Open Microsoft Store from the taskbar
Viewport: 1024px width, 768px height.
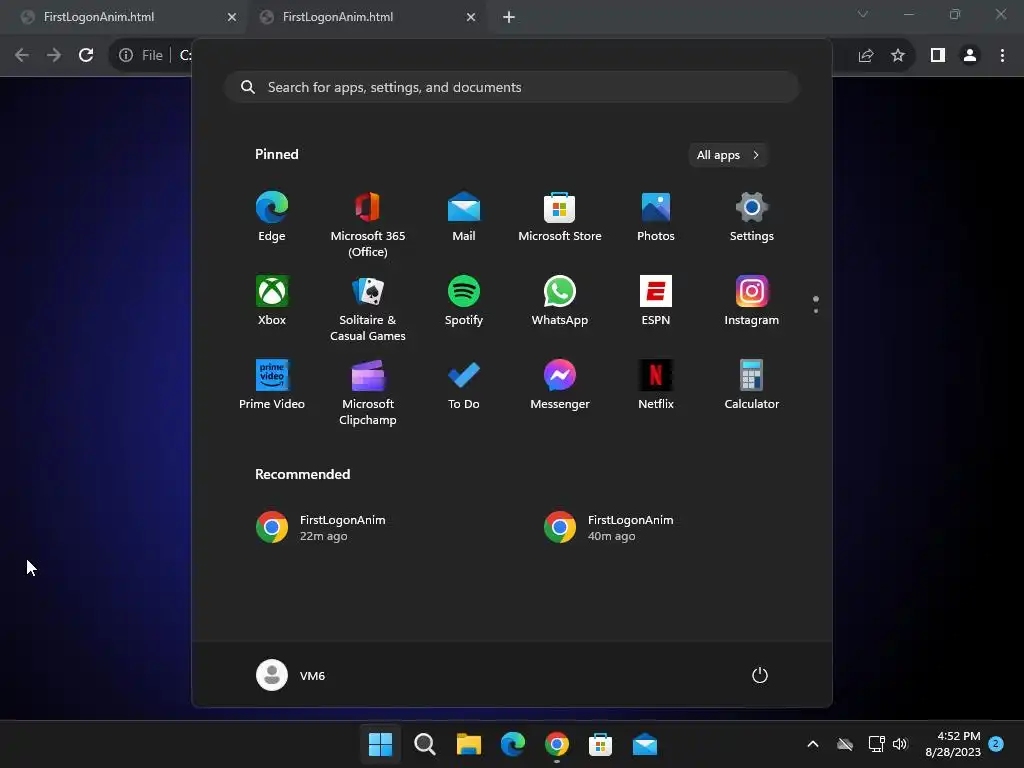[600, 744]
